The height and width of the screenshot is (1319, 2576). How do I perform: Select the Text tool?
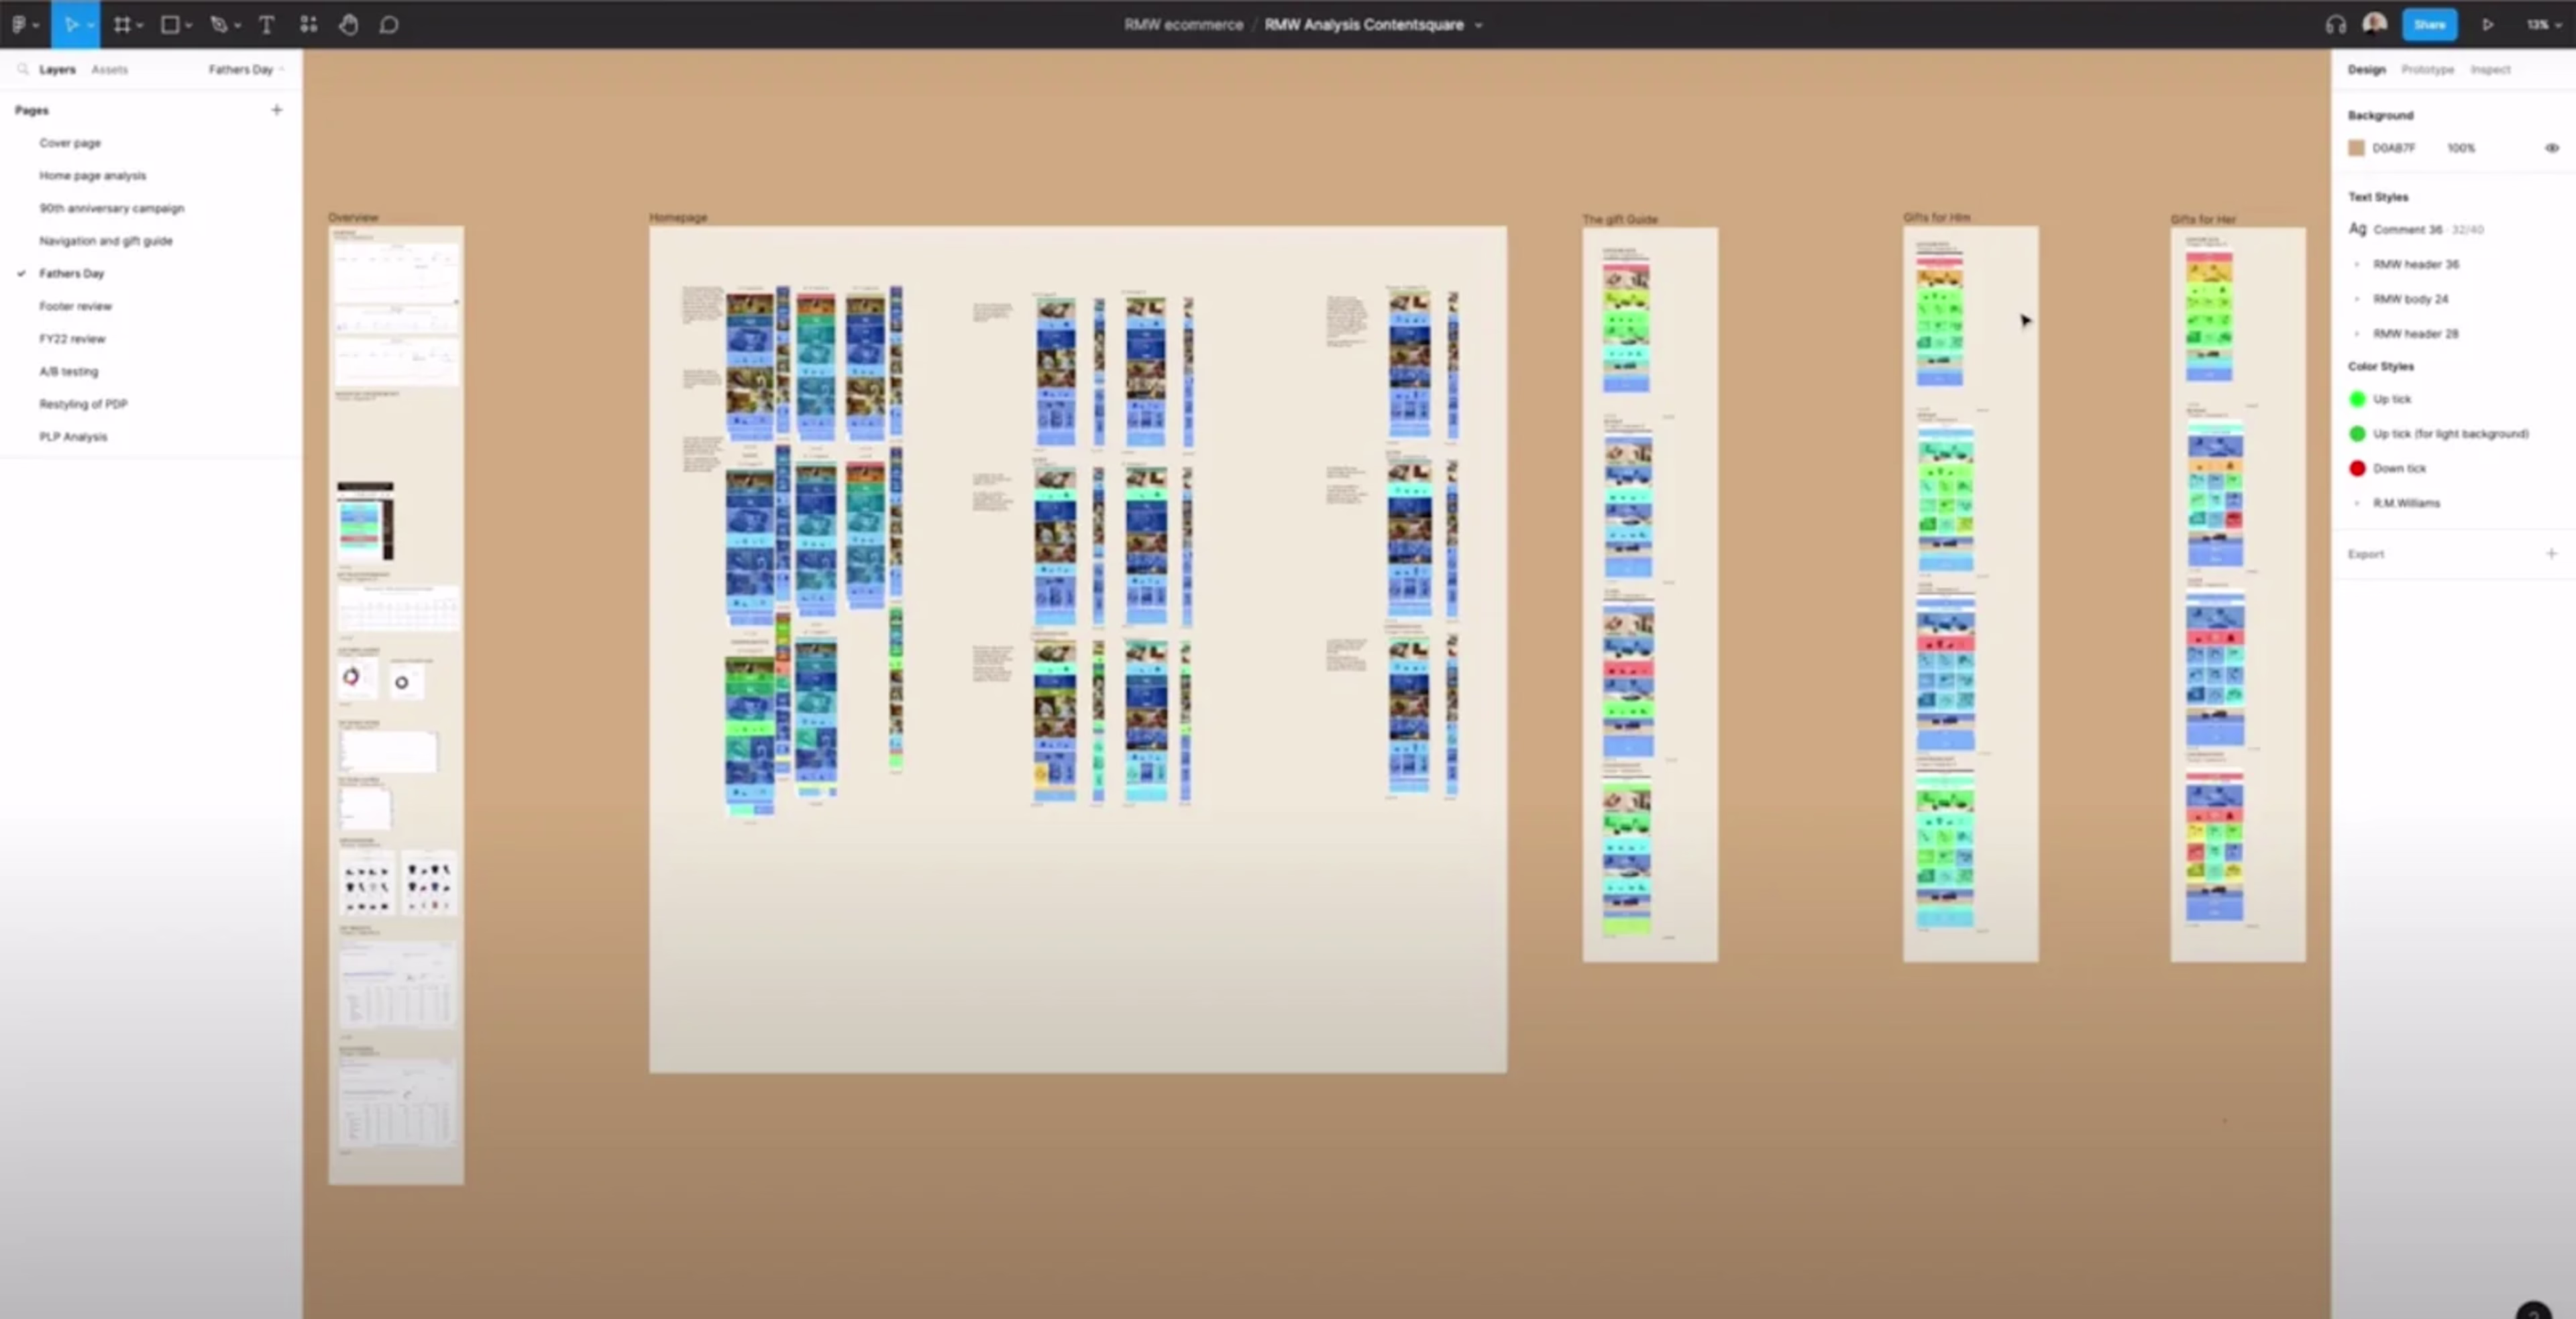click(x=266, y=25)
